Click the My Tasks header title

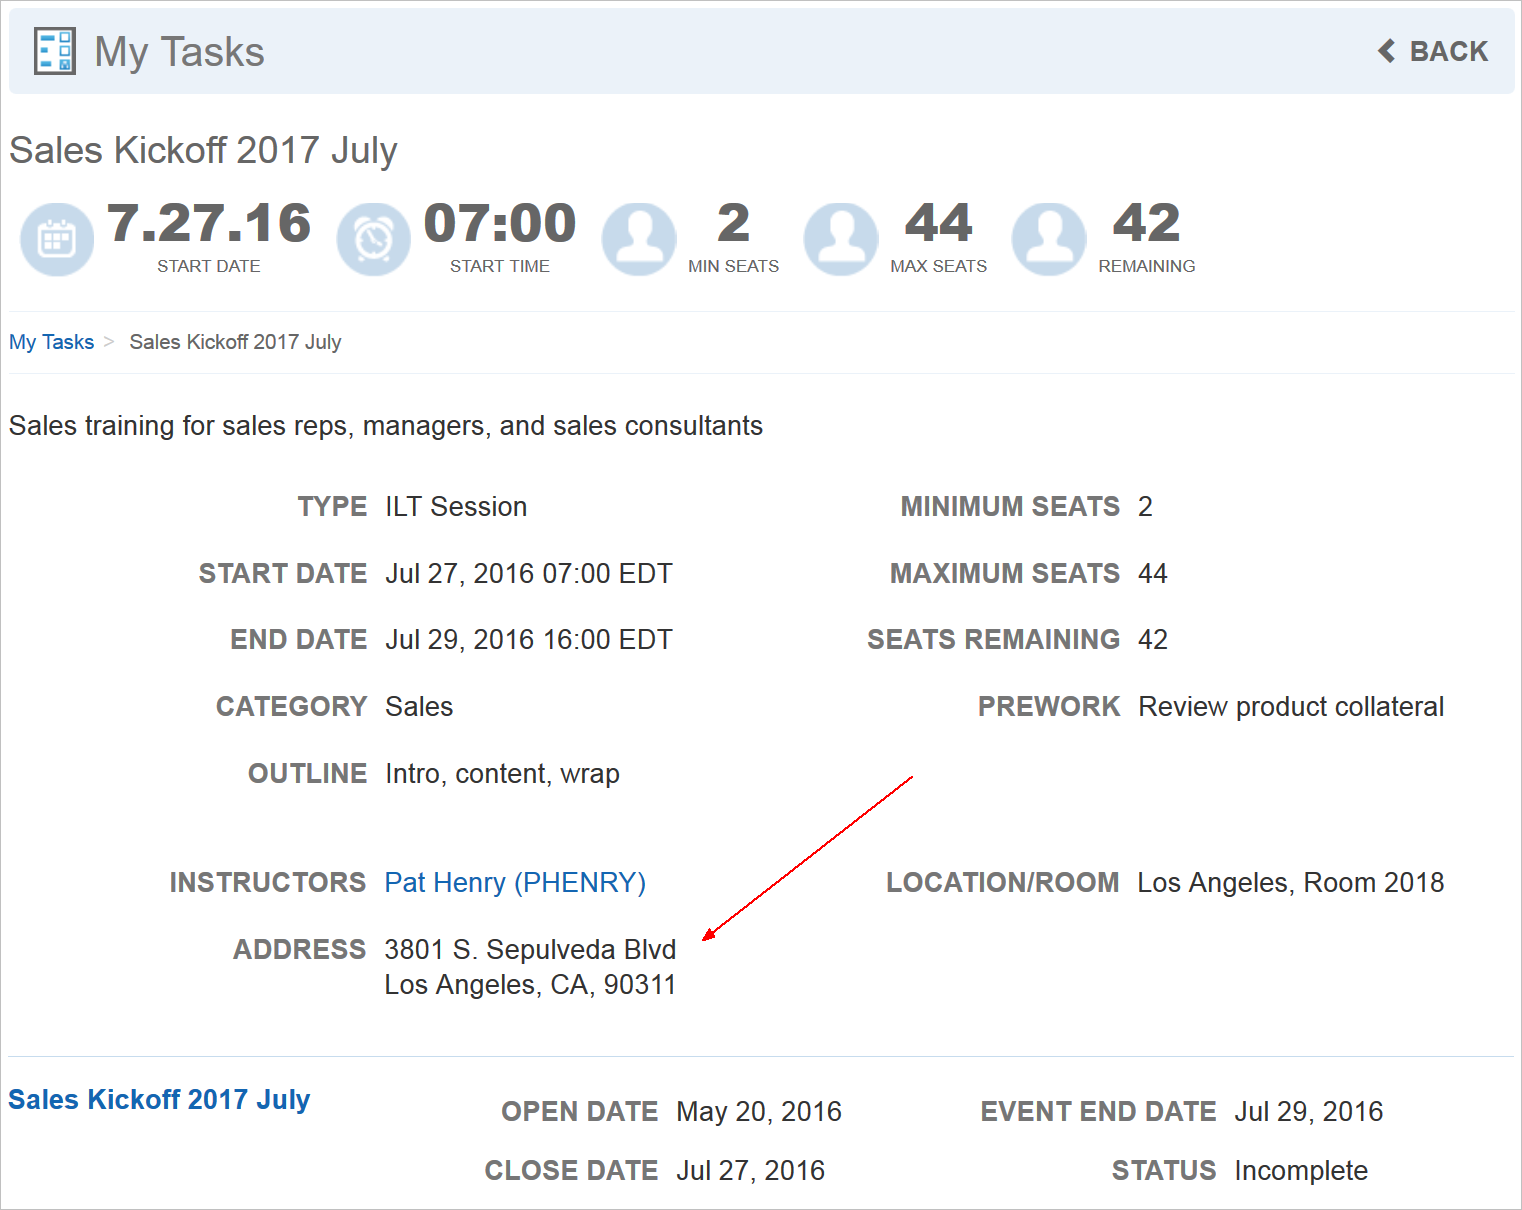coord(179,51)
